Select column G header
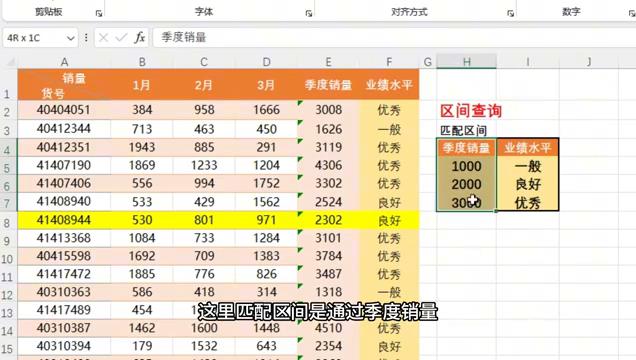Image resolution: width=636 pixels, height=360 pixels. [x=428, y=62]
